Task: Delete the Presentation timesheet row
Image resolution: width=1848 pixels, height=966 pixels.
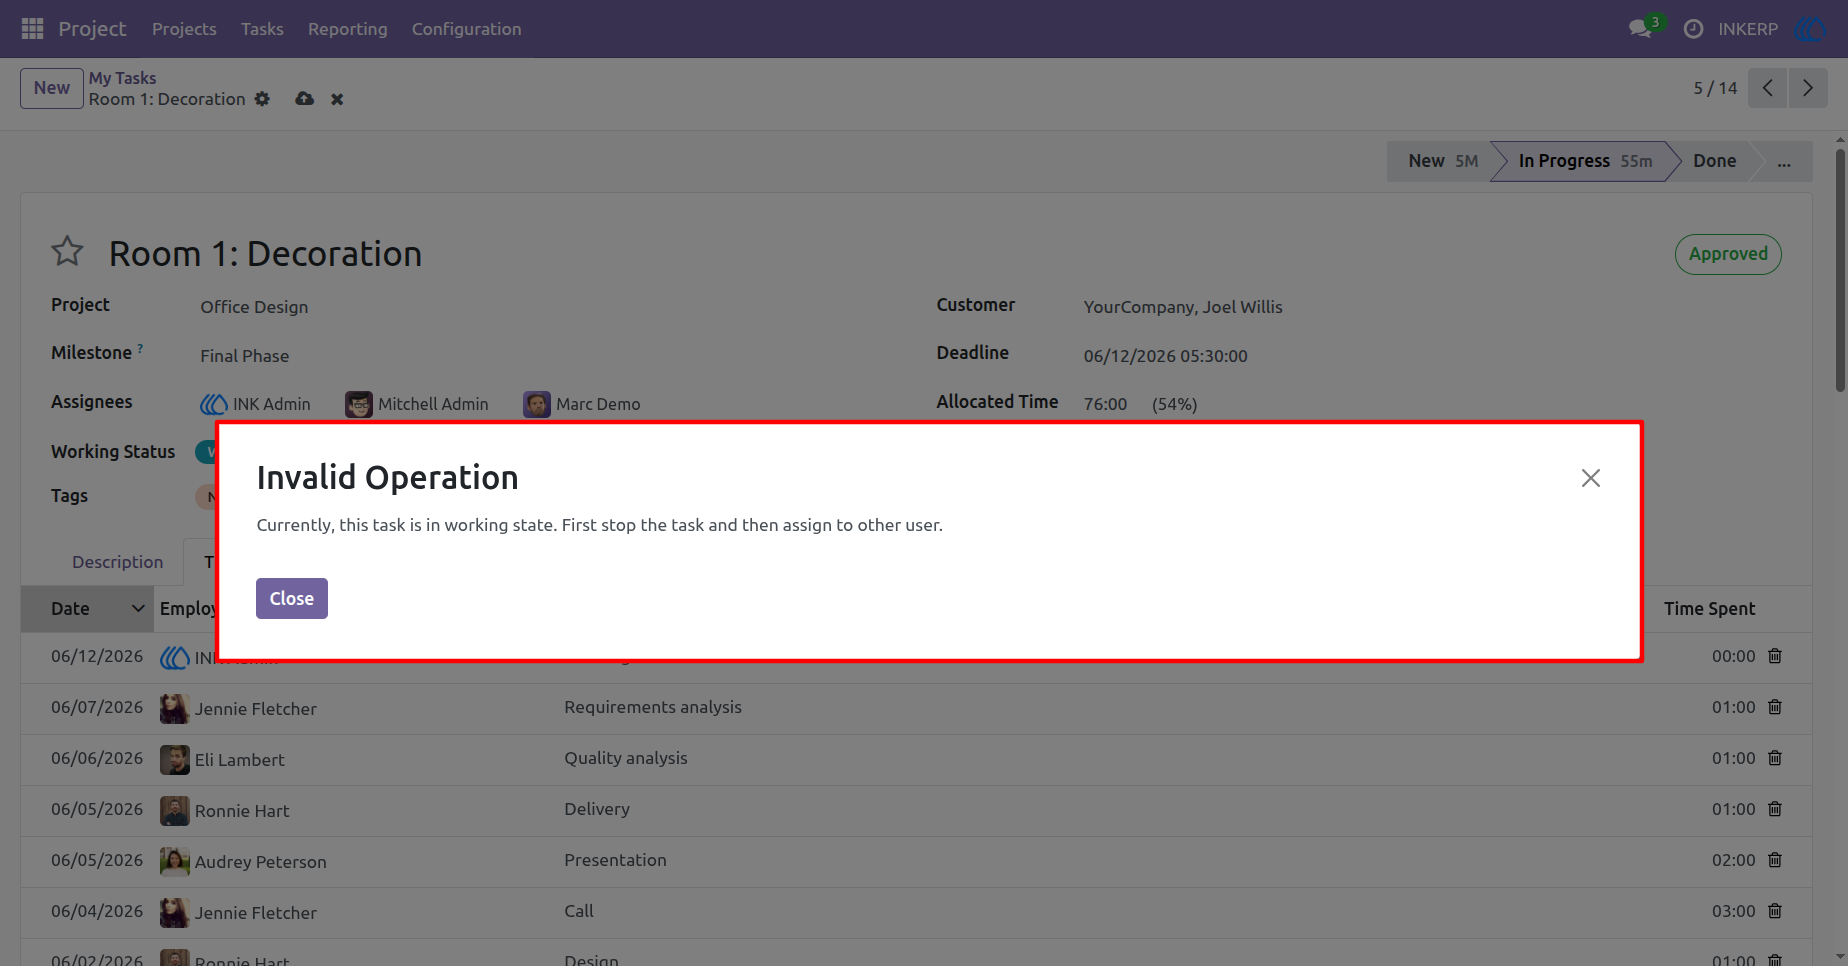Action: click(x=1775, y=860)
